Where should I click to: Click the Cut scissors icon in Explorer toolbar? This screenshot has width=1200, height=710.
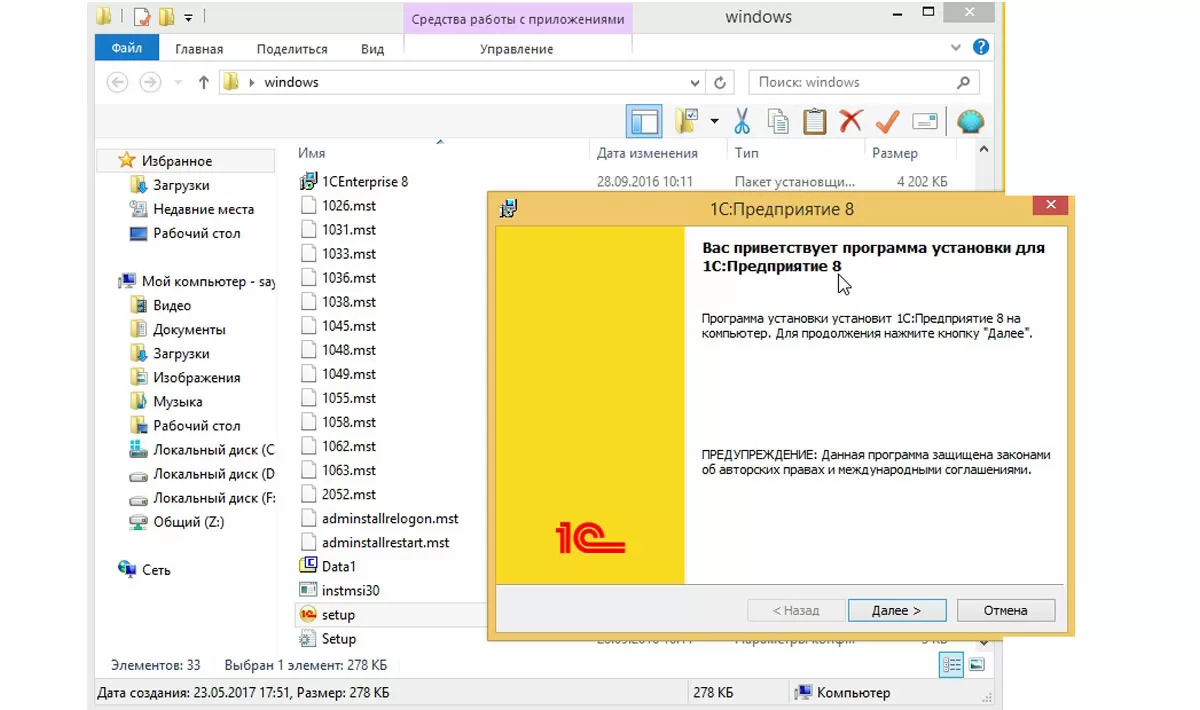coord(742,122)
